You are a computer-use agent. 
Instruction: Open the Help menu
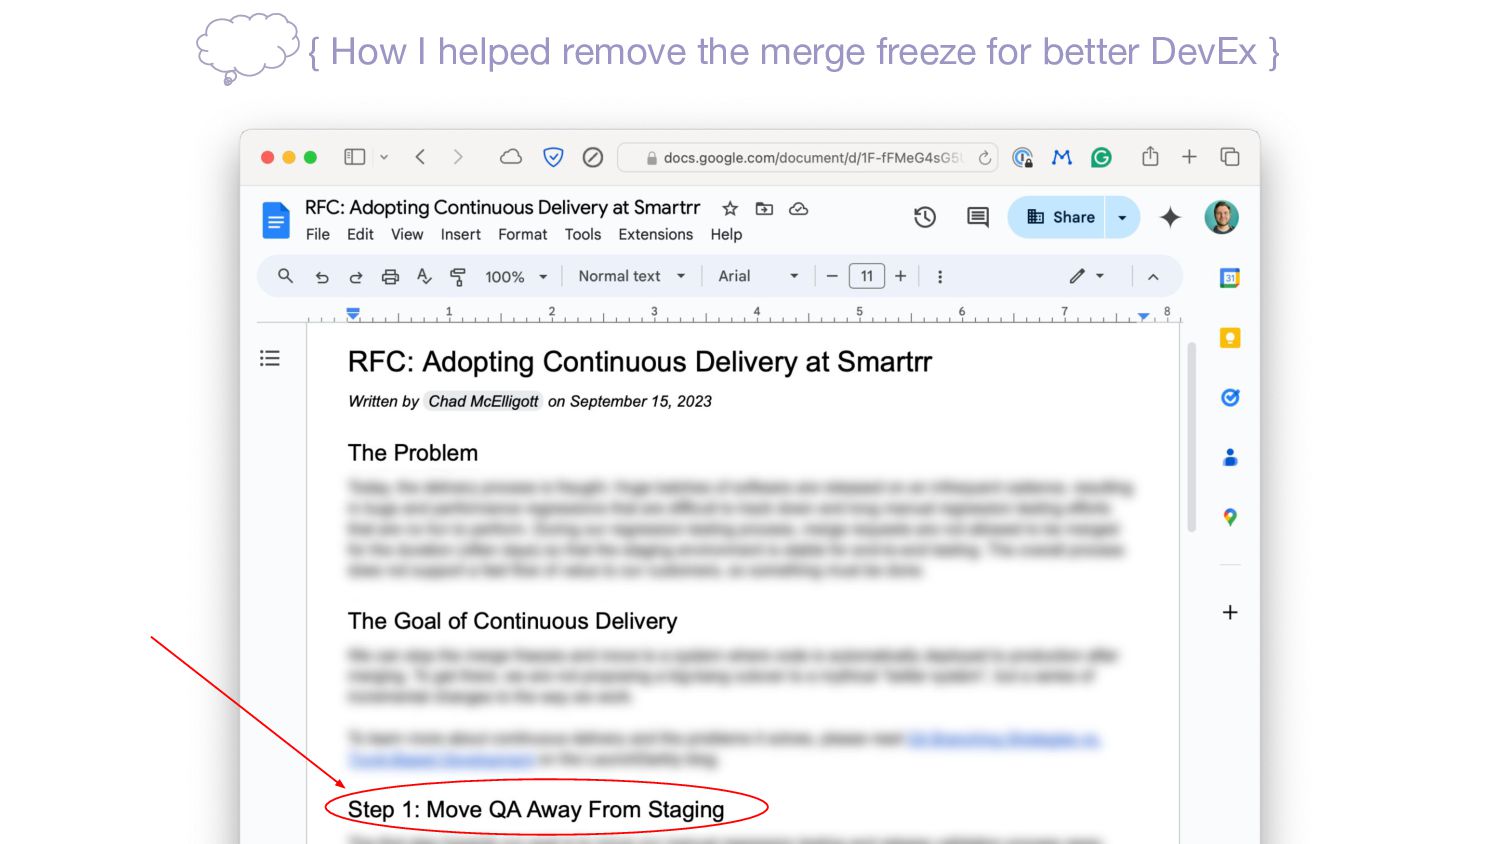[x=727, y=234]
